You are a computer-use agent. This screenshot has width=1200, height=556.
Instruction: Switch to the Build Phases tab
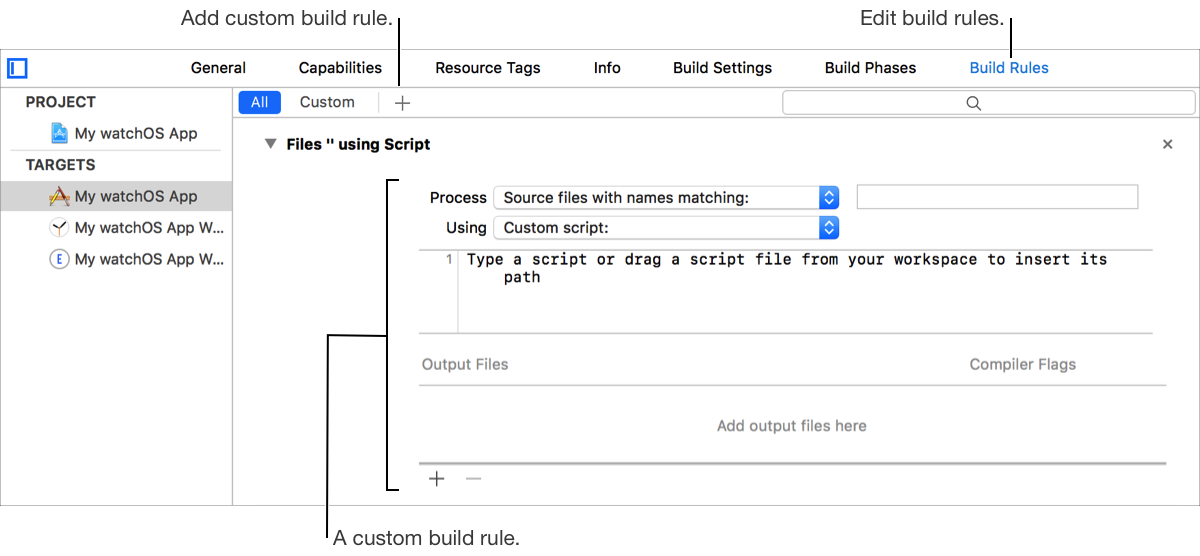(x=870, y=68)
